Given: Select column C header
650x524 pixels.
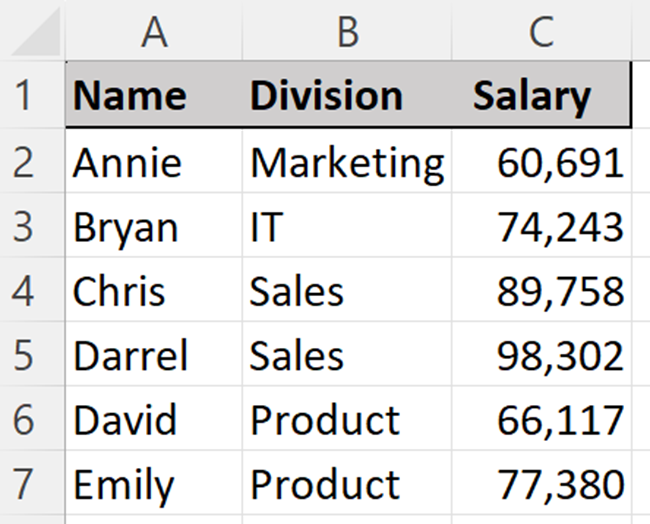Looking at the screenshot, I should 541,30.
